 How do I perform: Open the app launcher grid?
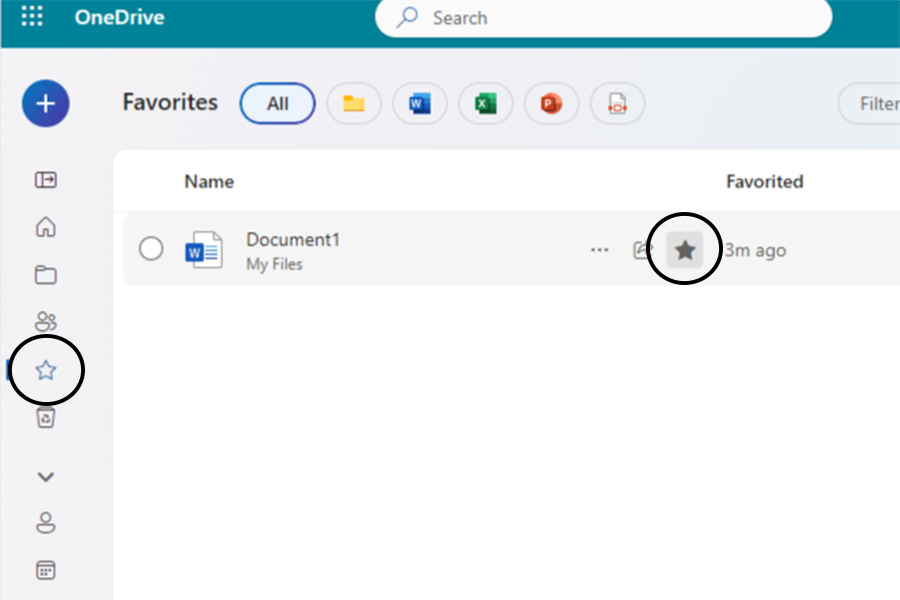32,16
